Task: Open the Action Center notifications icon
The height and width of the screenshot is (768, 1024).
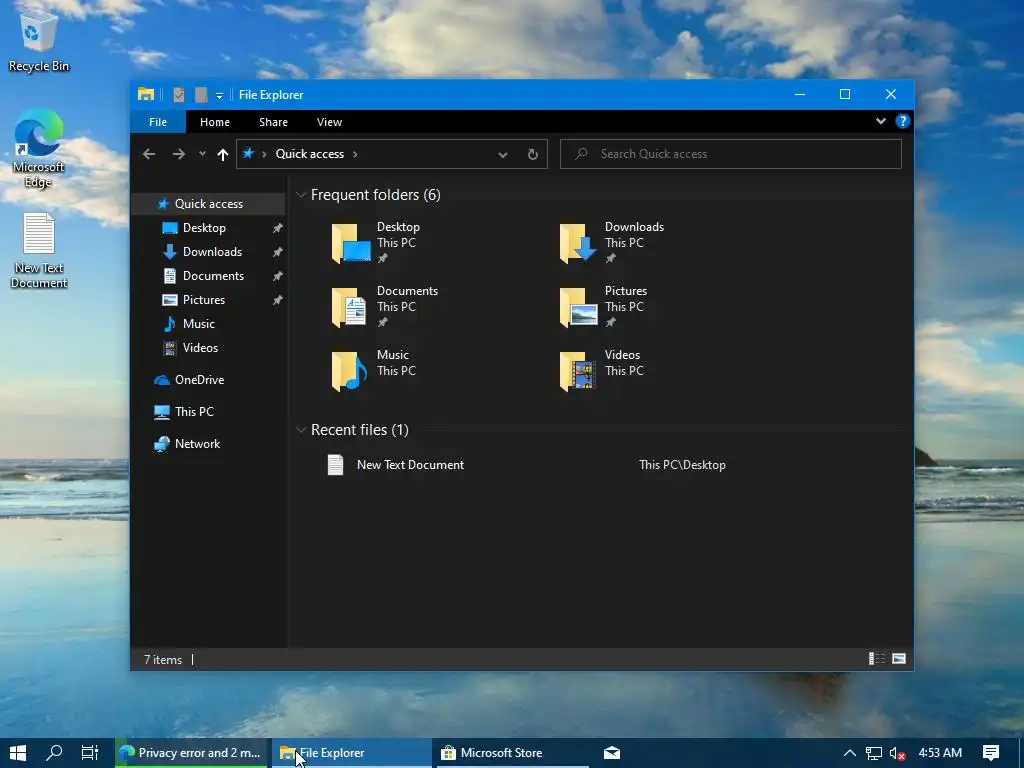Action: (991, 753)
